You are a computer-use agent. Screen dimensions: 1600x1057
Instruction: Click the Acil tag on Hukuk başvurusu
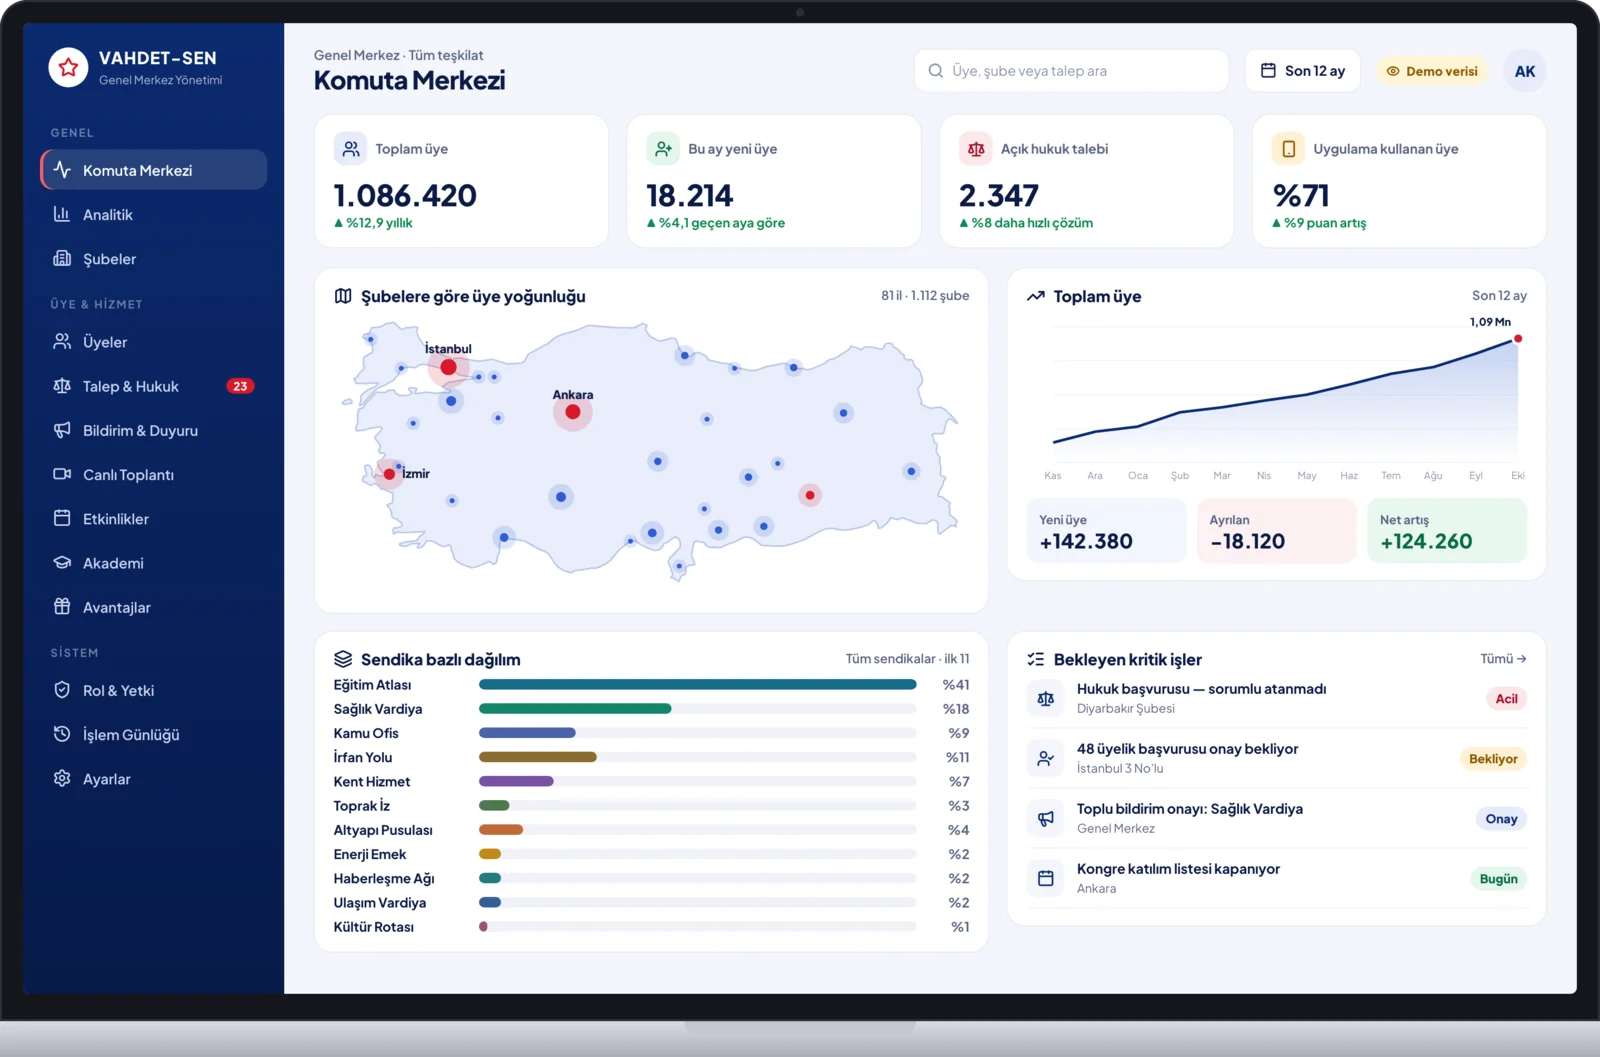pos(1506,699)
